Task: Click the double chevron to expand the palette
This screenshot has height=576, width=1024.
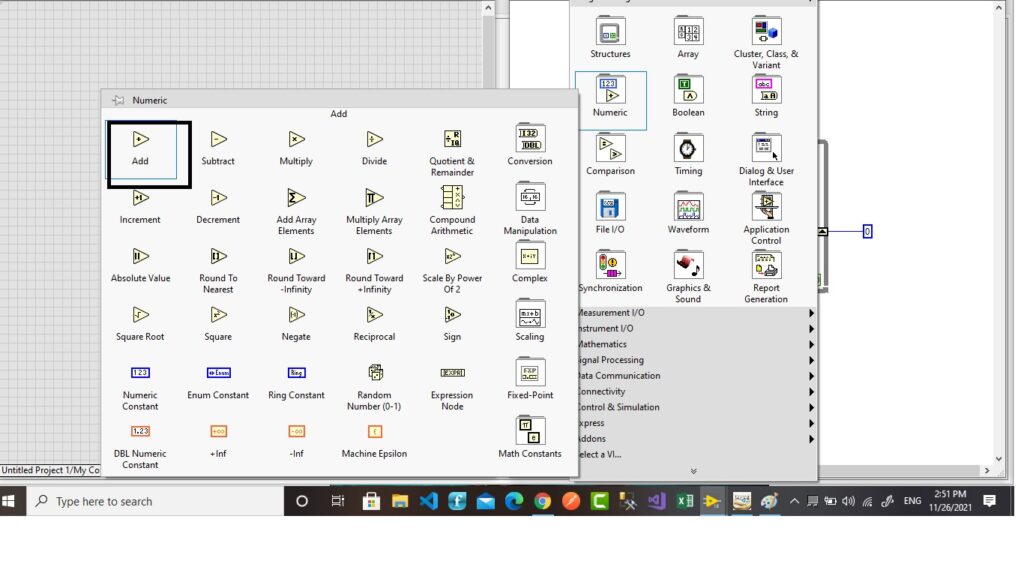Action: tap(692, 470)
